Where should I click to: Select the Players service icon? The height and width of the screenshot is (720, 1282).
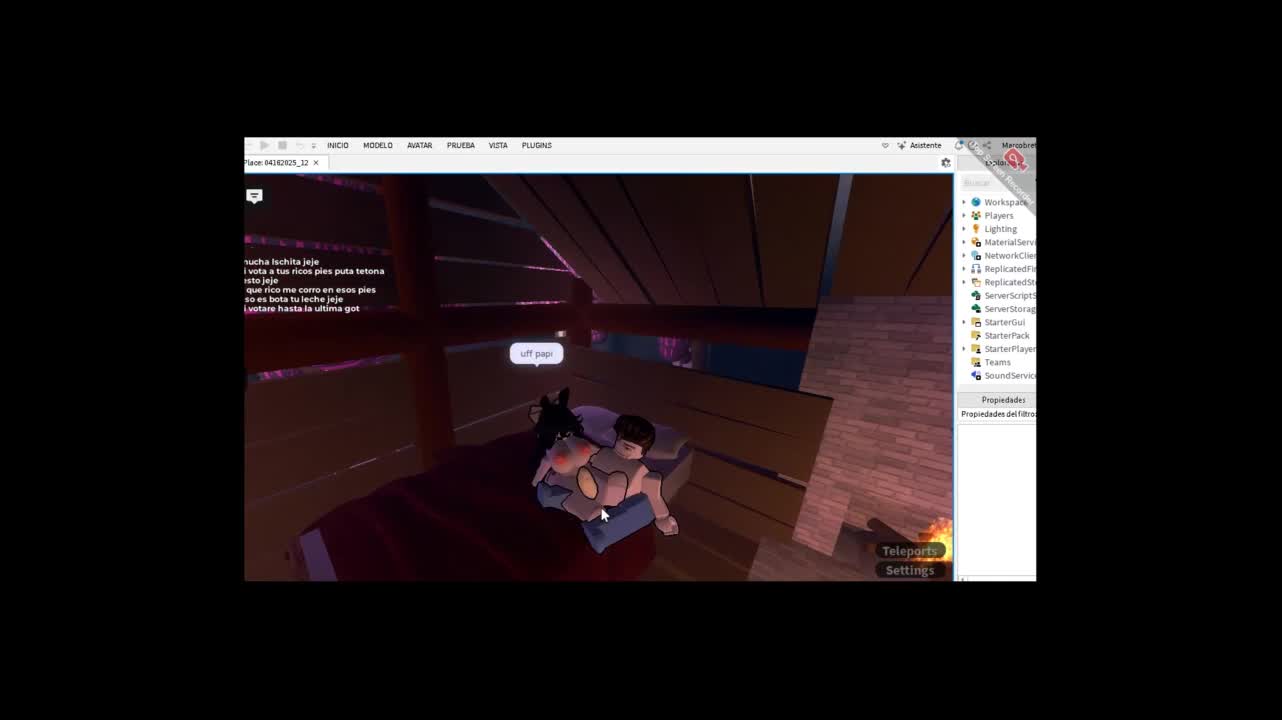[976, 216]
